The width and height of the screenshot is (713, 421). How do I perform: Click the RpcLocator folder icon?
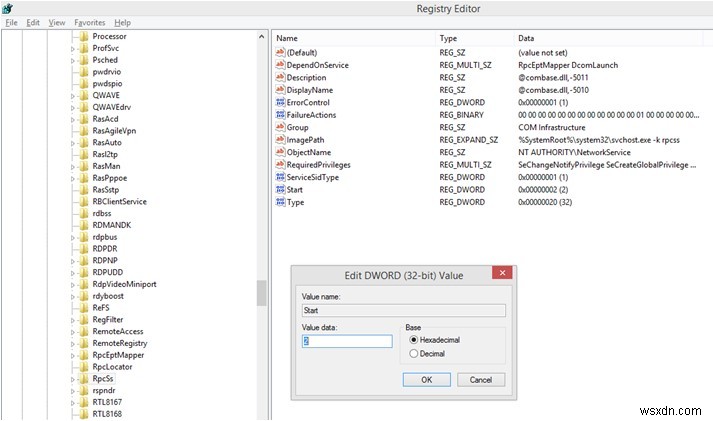click(84, 366)
